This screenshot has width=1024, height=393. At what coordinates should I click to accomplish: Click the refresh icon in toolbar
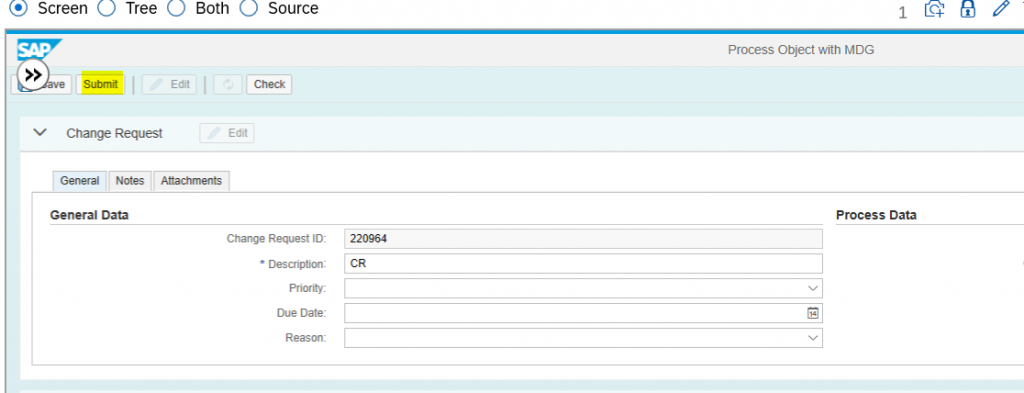228,84
